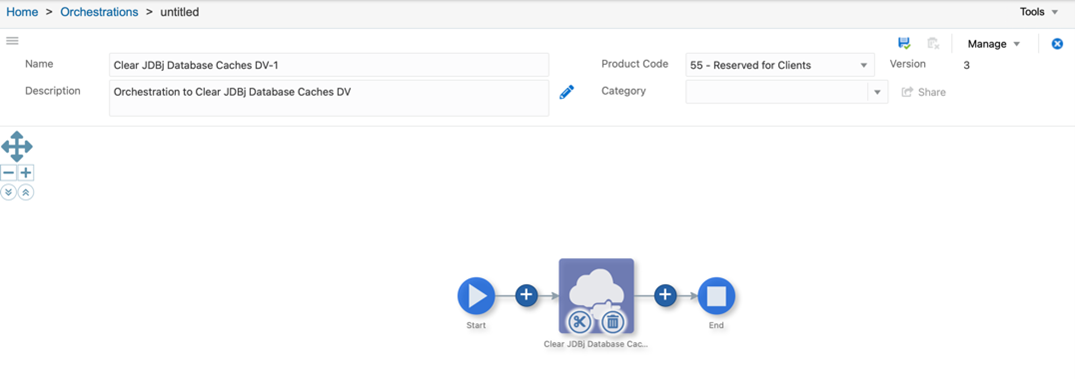Click the trash delete icon on step
The image size is (1075, 379).
click(x=613, y=321)
